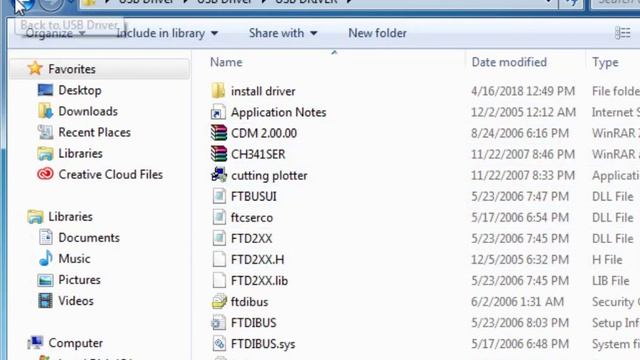Click the Application Notes shortcut icon
640x360 pixels.
[x=218, y=112]
